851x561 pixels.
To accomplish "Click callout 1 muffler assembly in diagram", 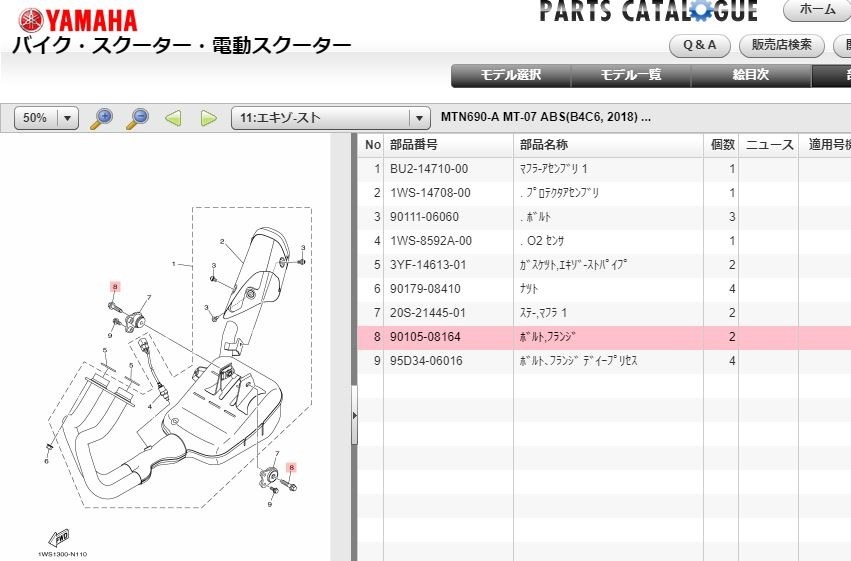I will pos(174,264).
